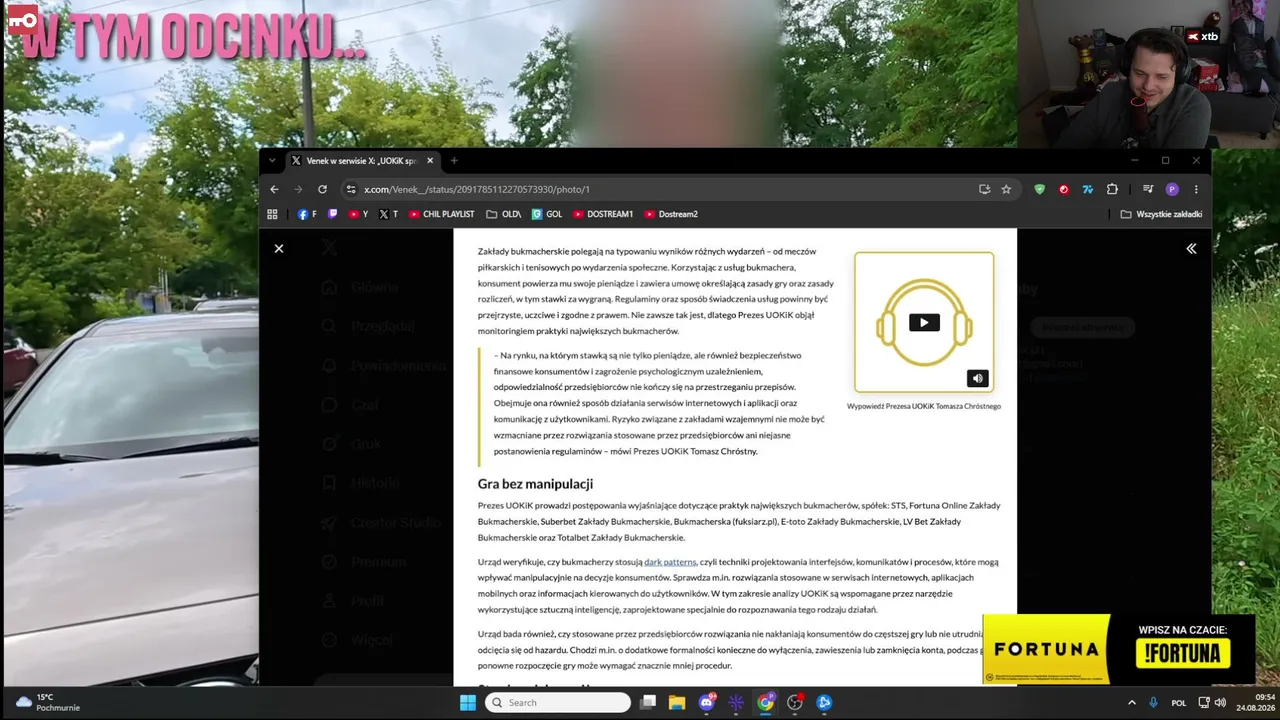Click the address bar URL field
1280x720 pixels.
660,189
